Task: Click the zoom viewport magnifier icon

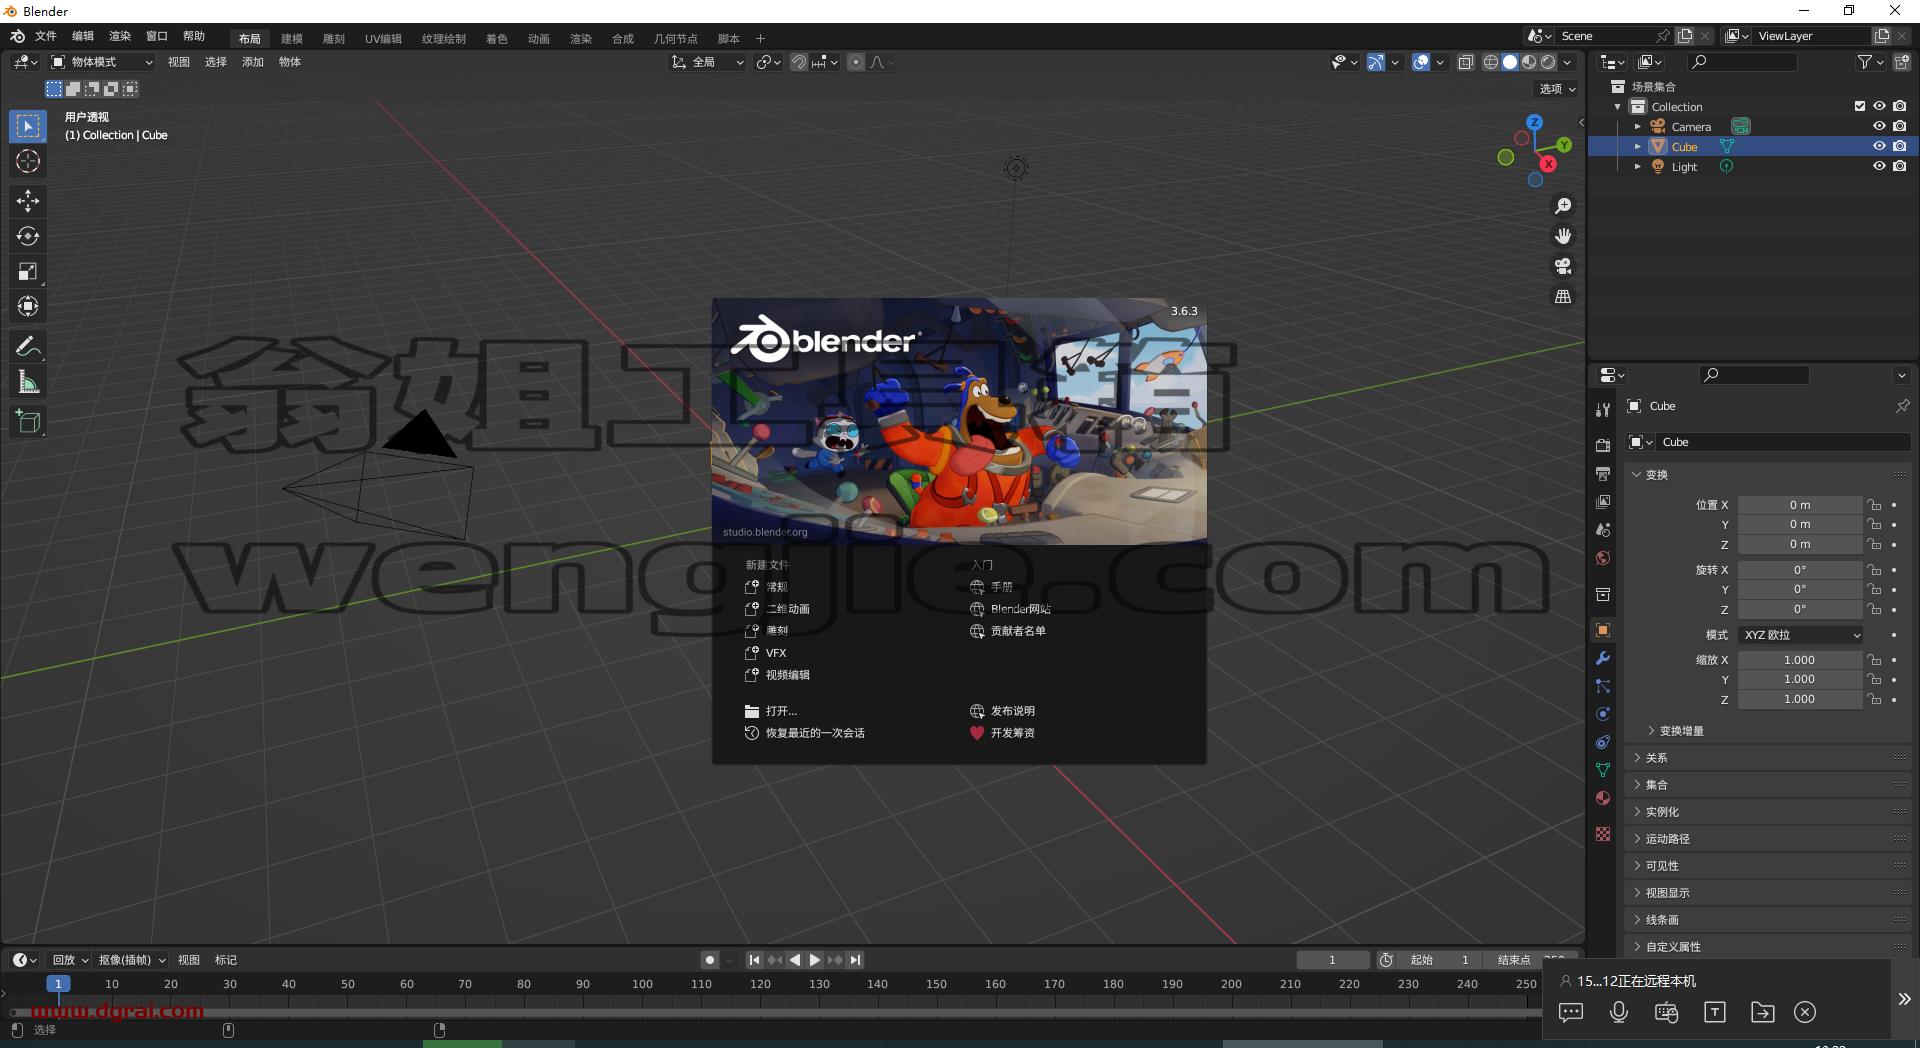Action: coord(1563,206)
